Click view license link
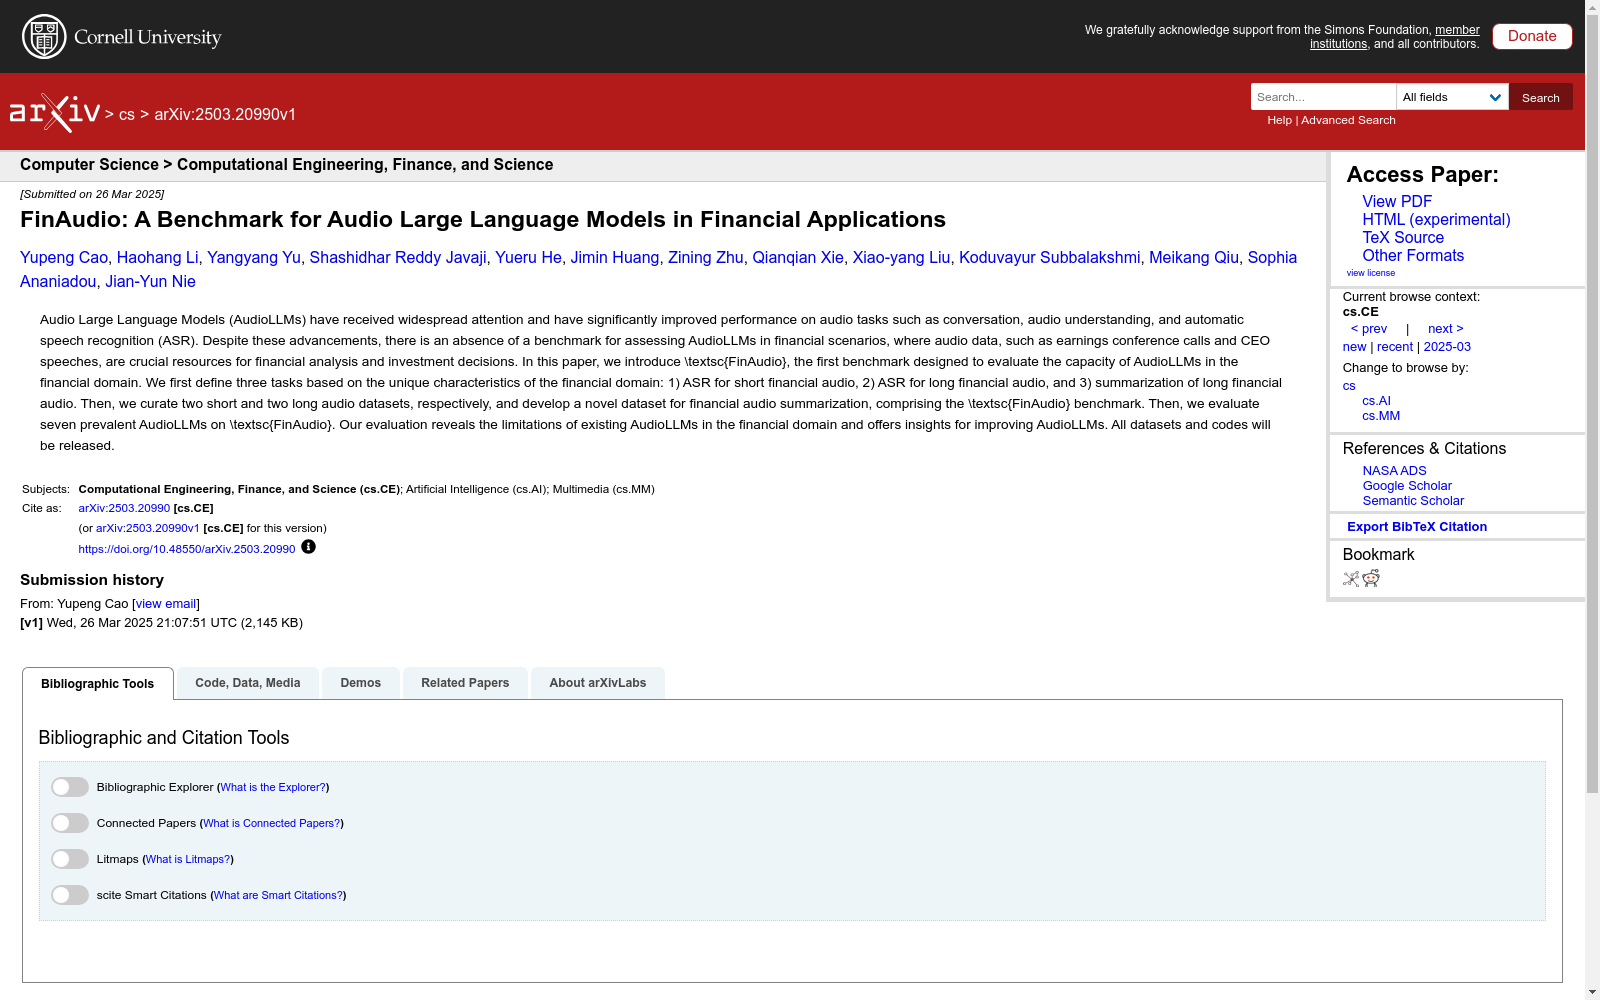The image size is (1600, 1000). (x=1370, y=273)
